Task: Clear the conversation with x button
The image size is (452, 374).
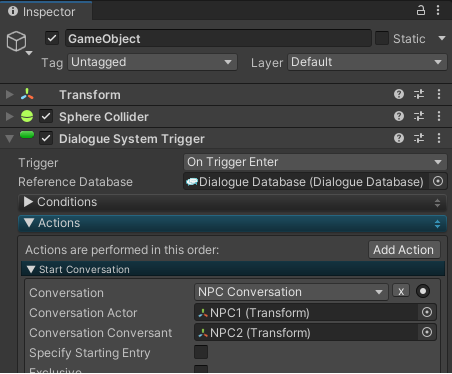Action: click(401, 291)
